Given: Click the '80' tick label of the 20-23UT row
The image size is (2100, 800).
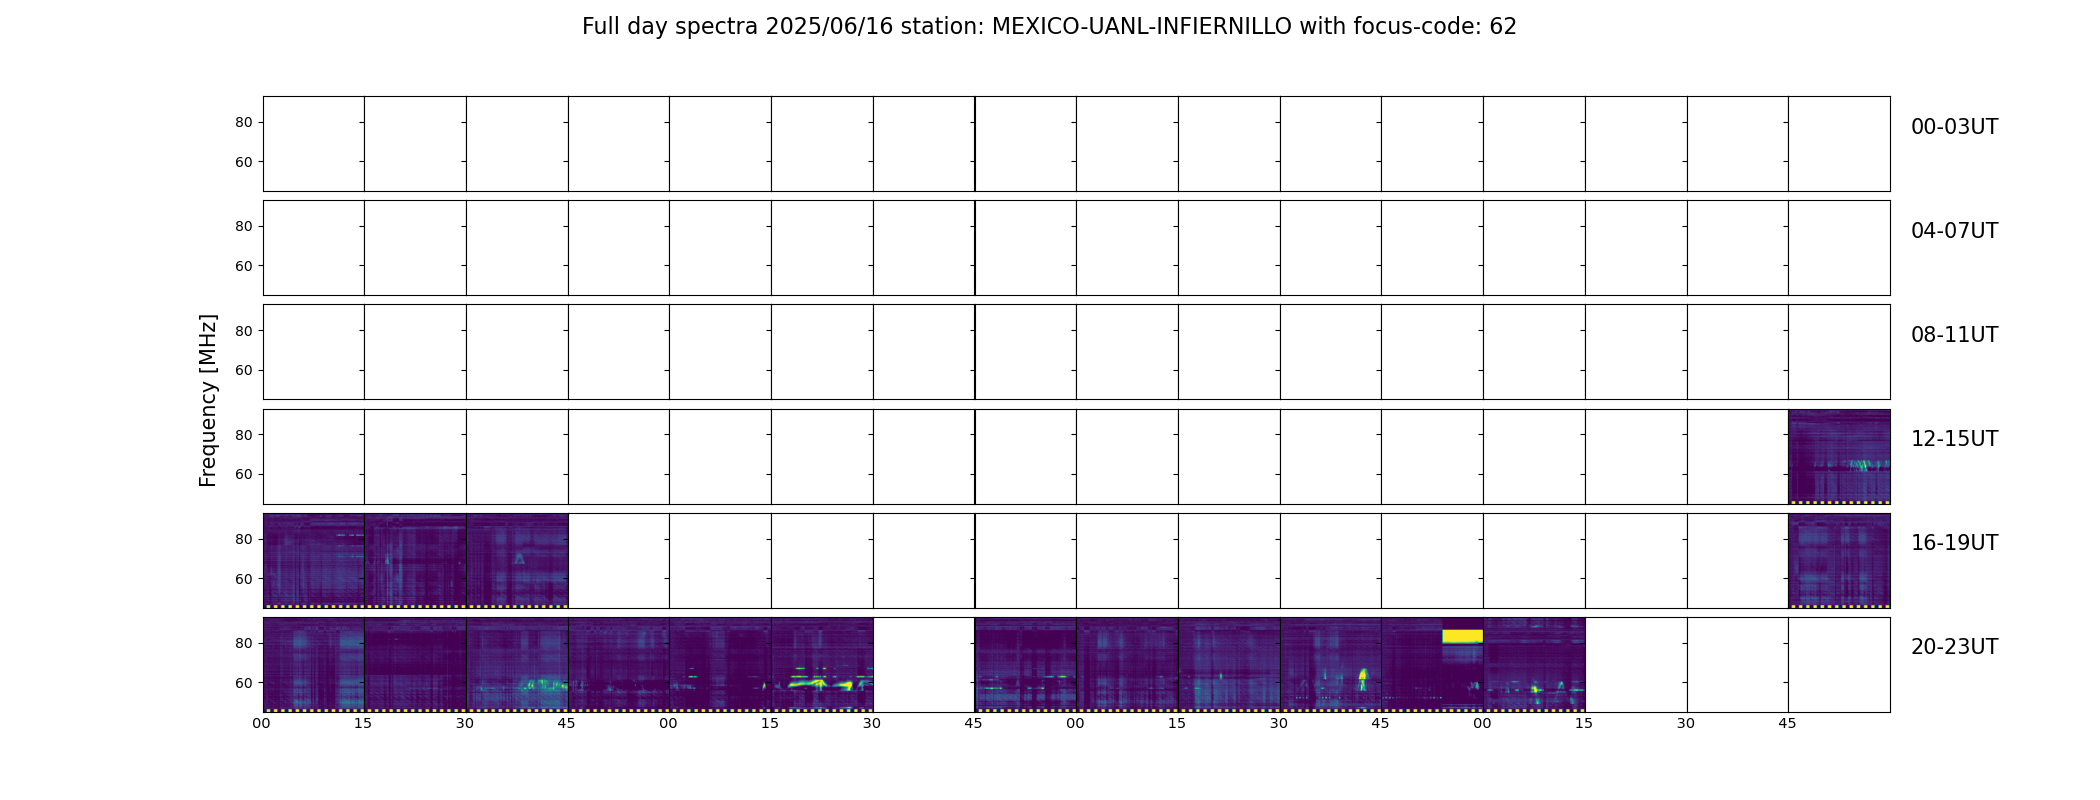Looking at the screenshot, I should point(244,644).
